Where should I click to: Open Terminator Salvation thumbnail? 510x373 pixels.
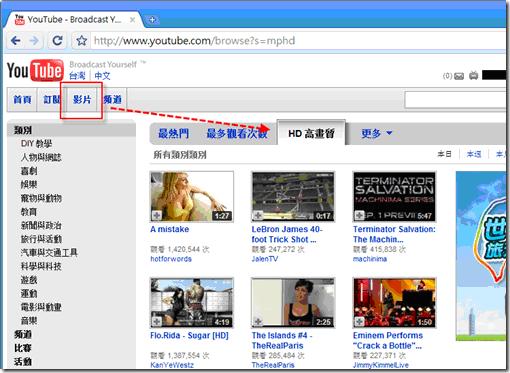pyautogui.click(x=394, y=197)
